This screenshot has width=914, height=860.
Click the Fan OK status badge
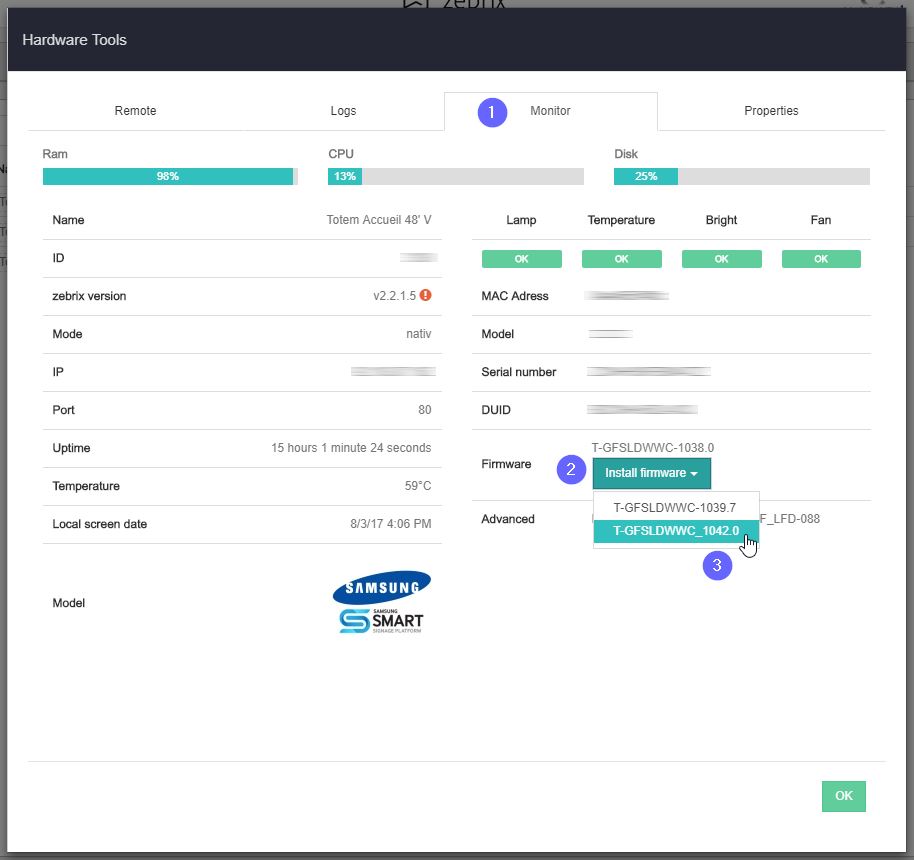click(x=821, y=259)
